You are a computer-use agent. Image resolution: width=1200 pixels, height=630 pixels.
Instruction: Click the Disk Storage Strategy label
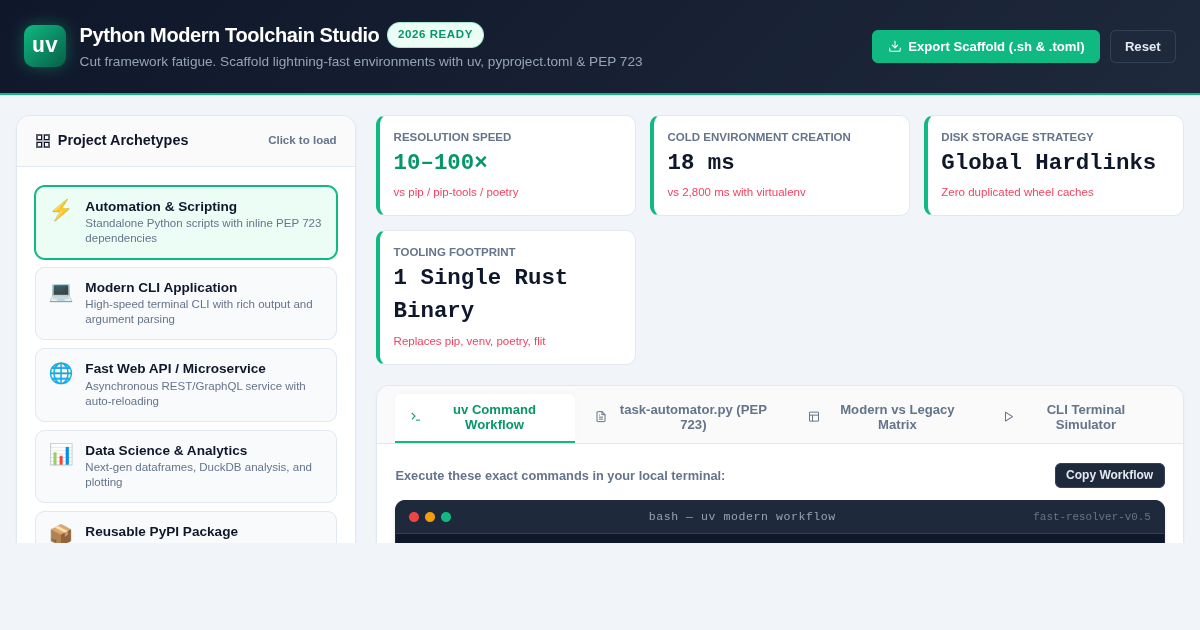[x=1017, y=137]
